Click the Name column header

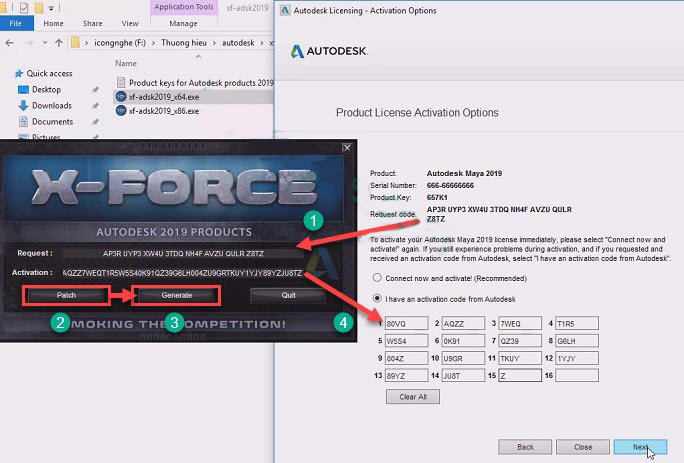[126, 63]
